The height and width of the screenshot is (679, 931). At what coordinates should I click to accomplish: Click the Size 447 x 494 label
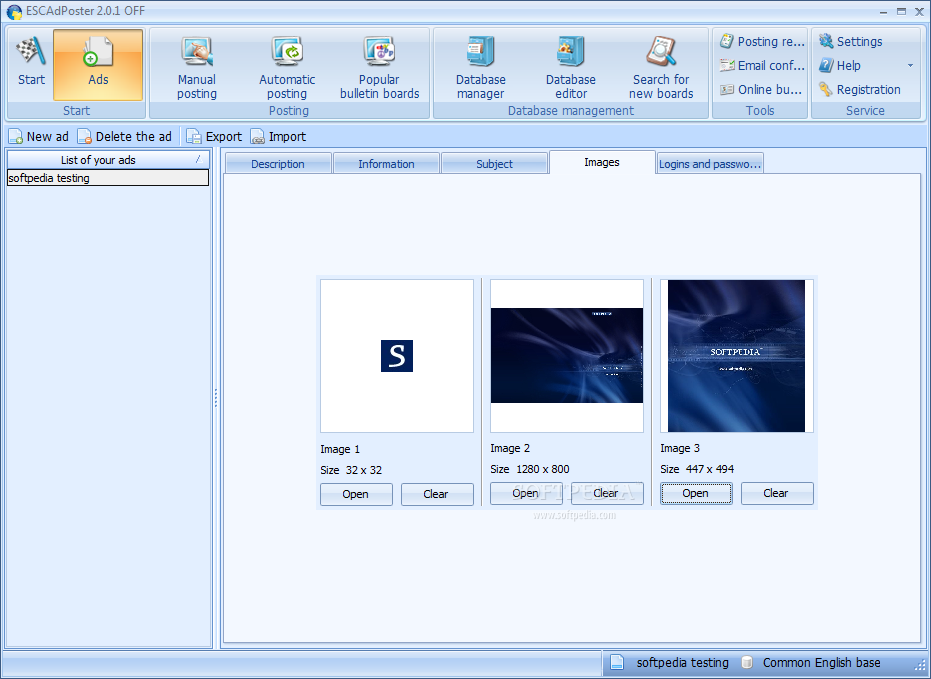coord(696,469)
